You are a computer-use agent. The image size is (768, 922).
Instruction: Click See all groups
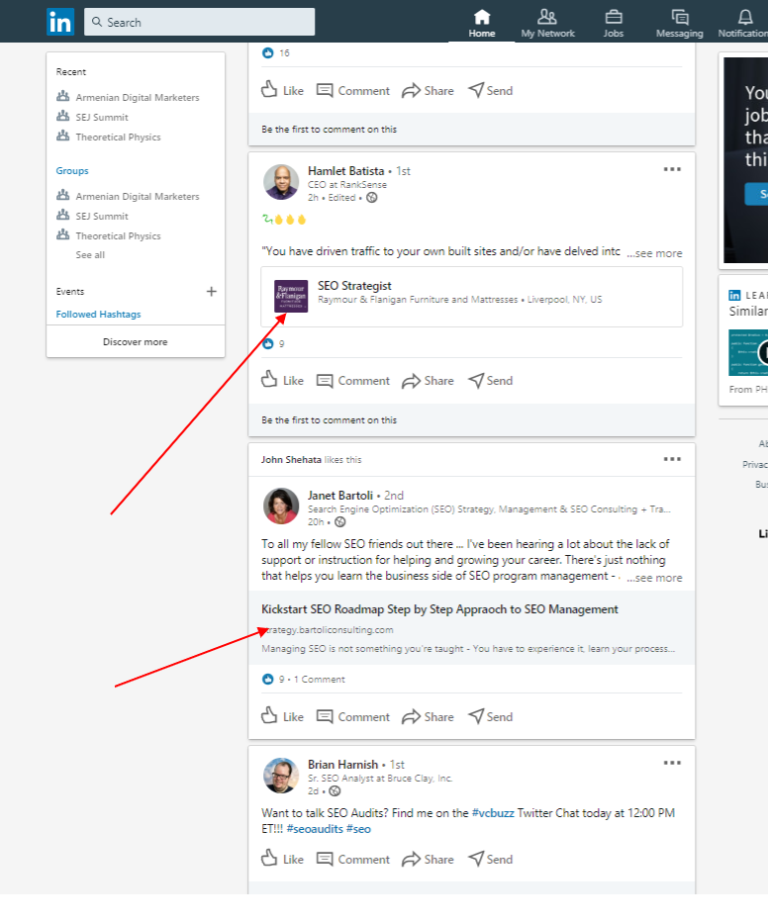[90, 255]
